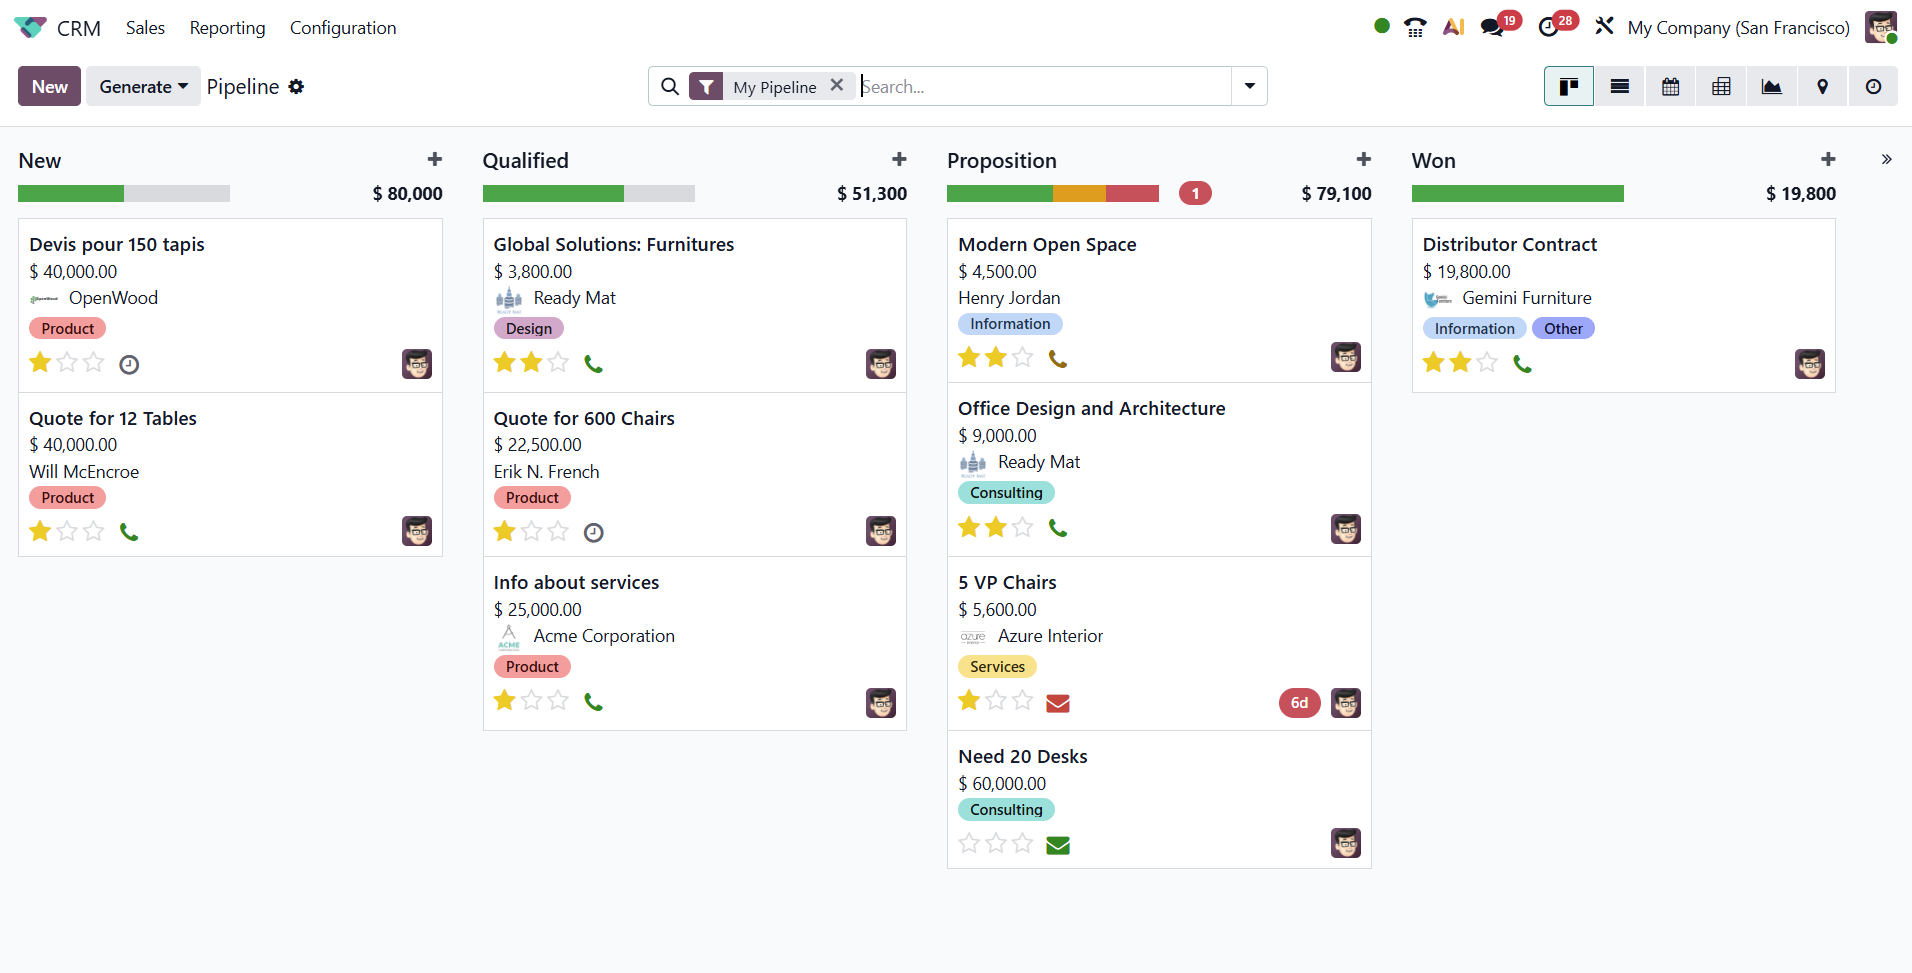Give Info about services a second star
Screen dimensions: 1912x973
click(531, 700)
